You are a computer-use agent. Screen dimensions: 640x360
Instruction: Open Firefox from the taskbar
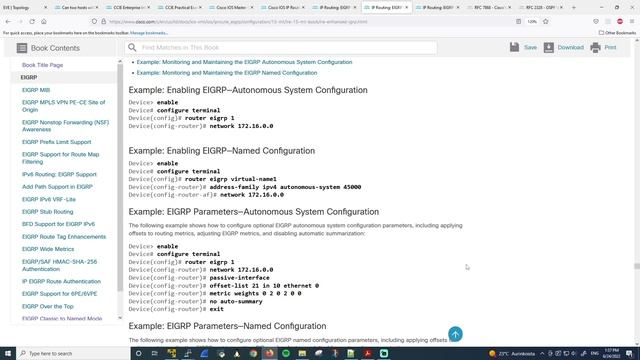(269, 353)
